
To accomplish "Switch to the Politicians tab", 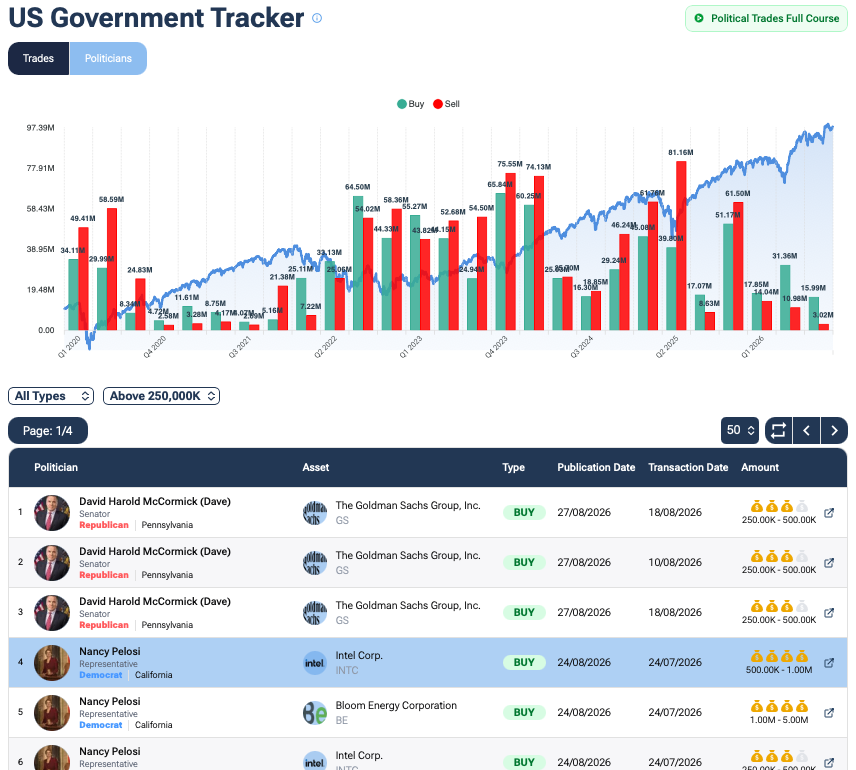I will 108,58.
